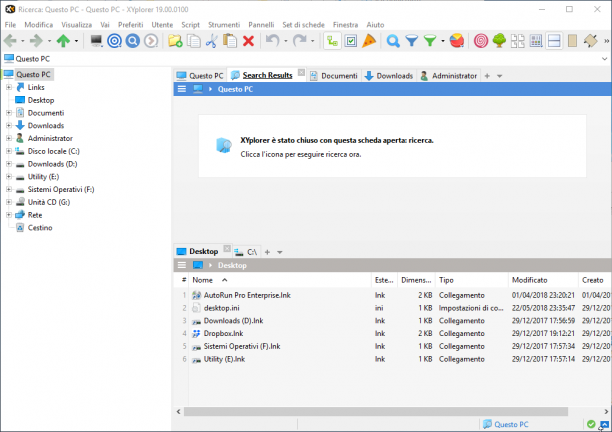612x432 pixels.
Task: Click the blue funnel filter icon
Action: [411, 41]
